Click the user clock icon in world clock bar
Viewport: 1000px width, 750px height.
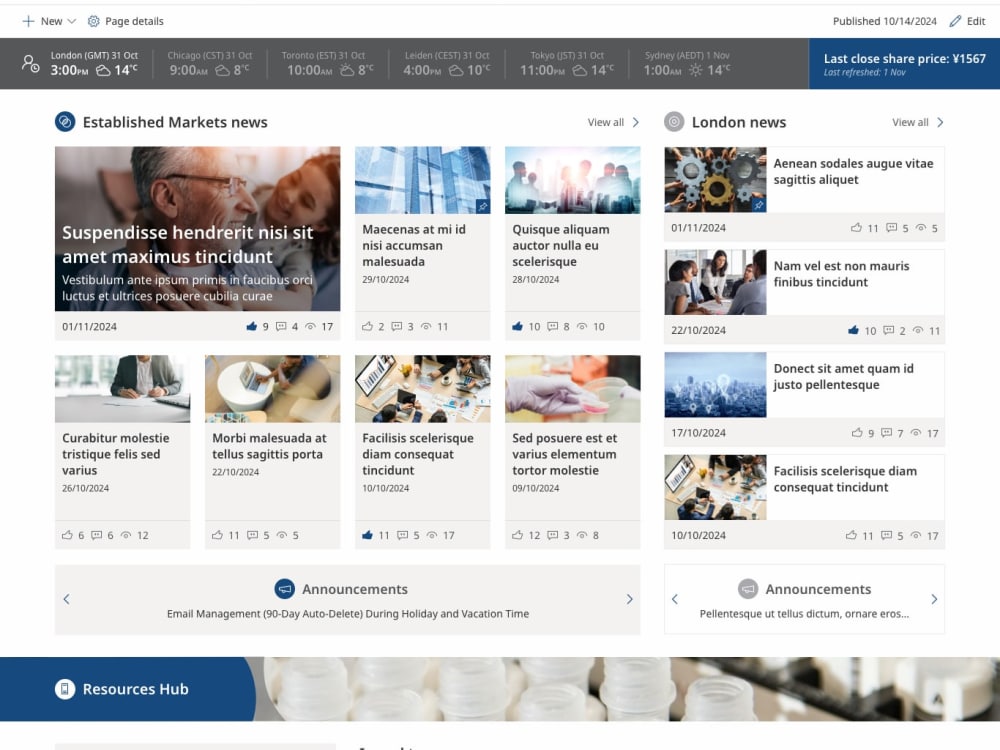(x=30, y=63)
